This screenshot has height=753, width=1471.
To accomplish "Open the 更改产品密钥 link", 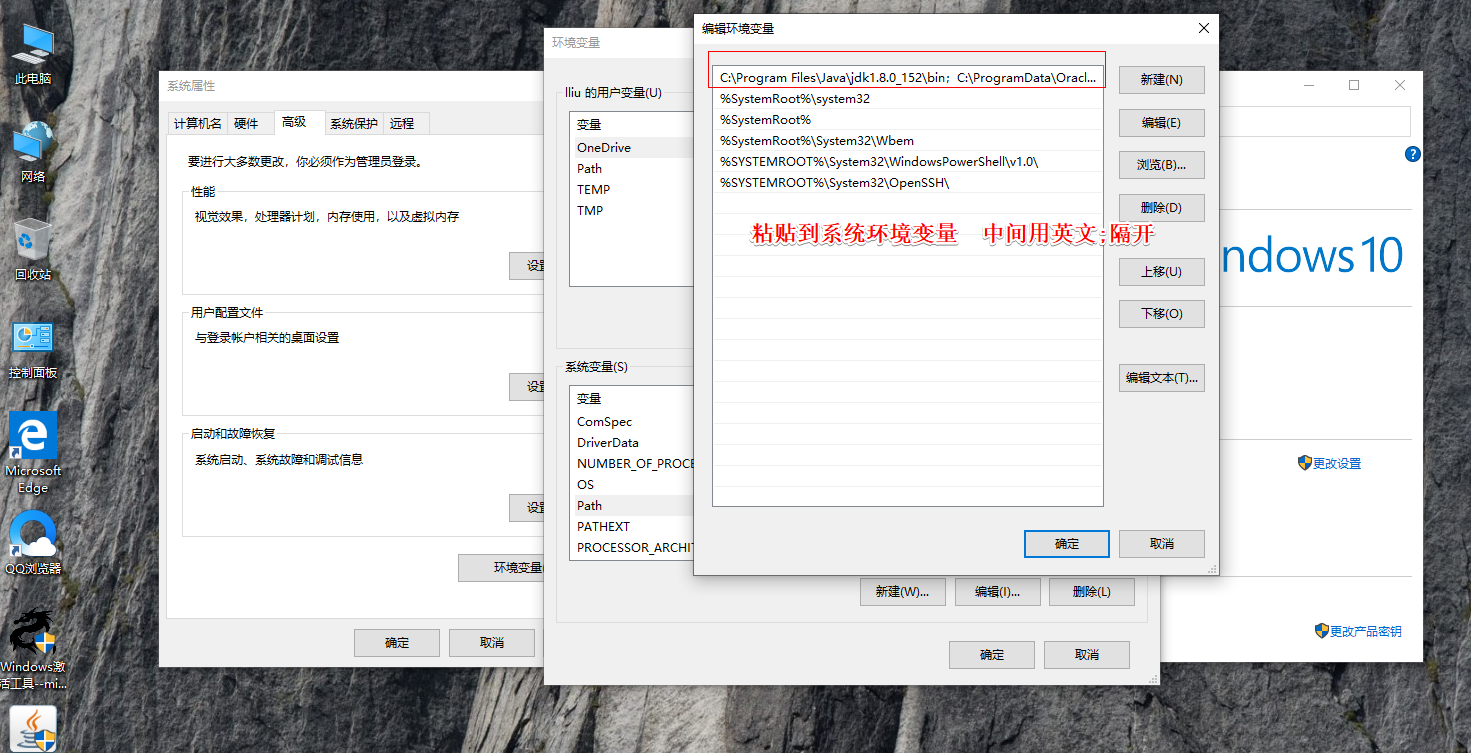I will pyautogui.click(x=1358, y=631).
